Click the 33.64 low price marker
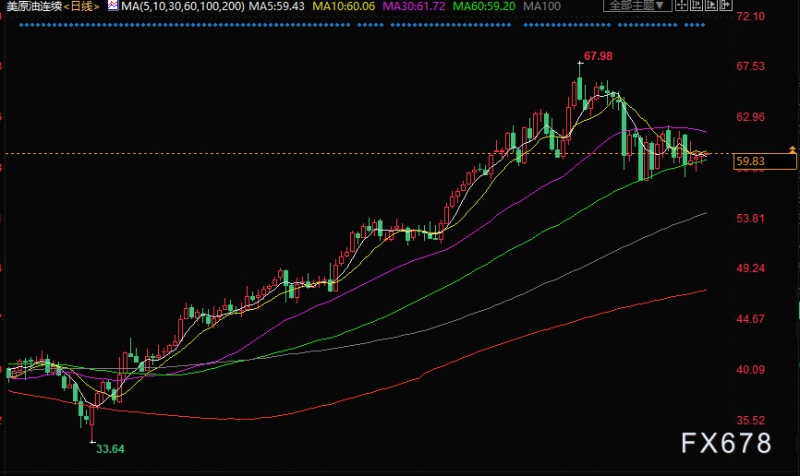 (110, 449)
